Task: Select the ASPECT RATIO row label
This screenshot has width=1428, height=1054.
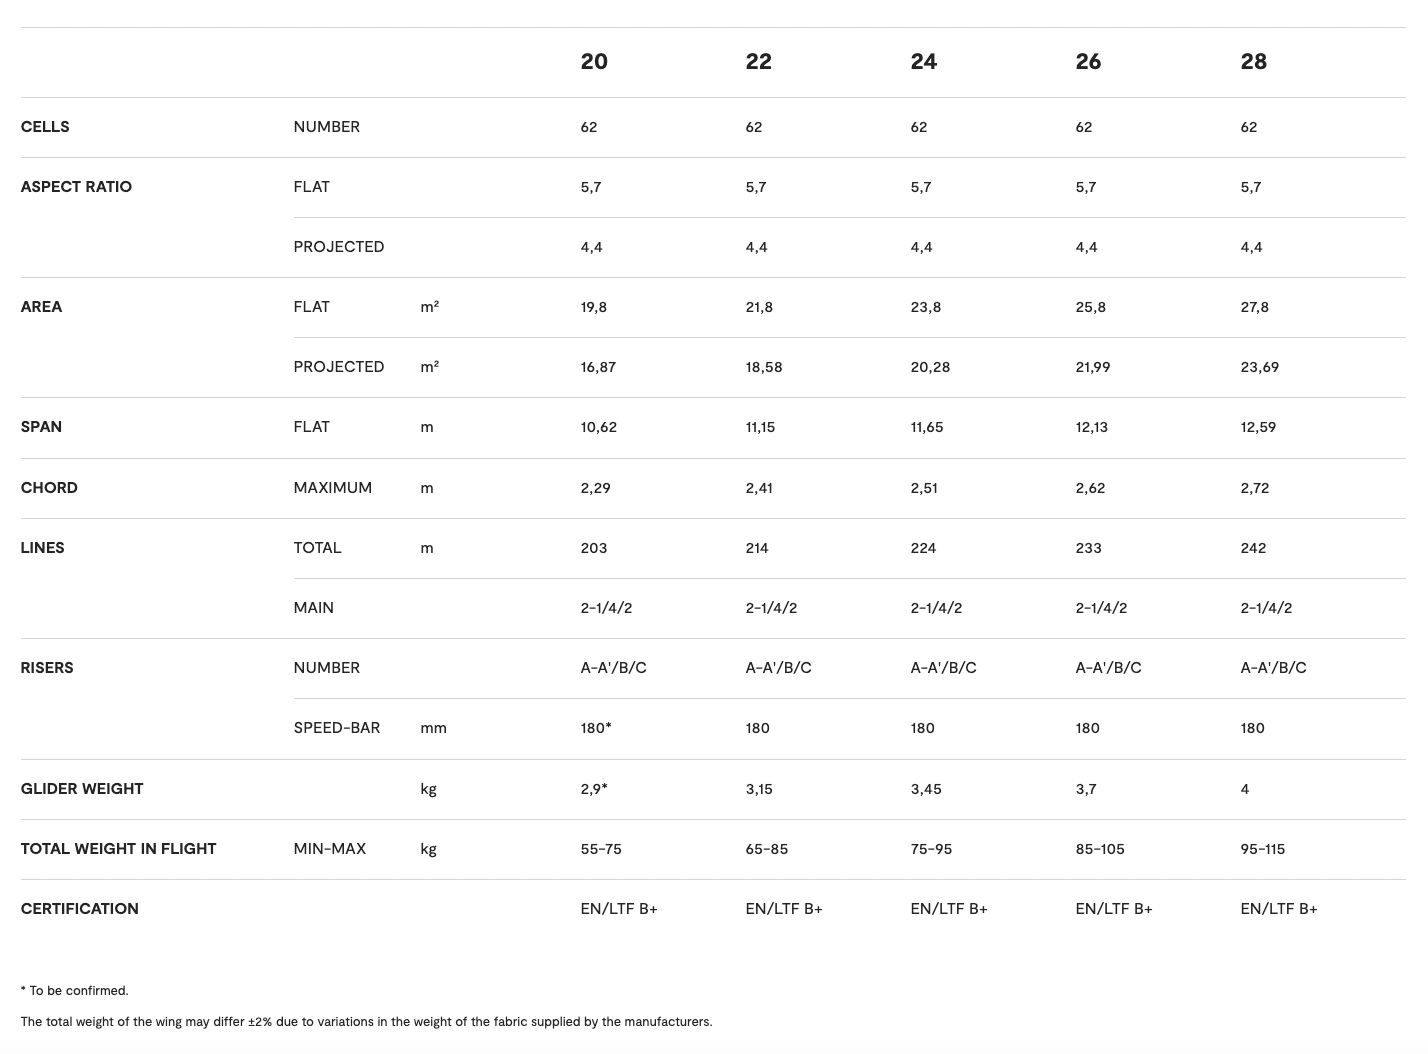Action: [76, 187]
